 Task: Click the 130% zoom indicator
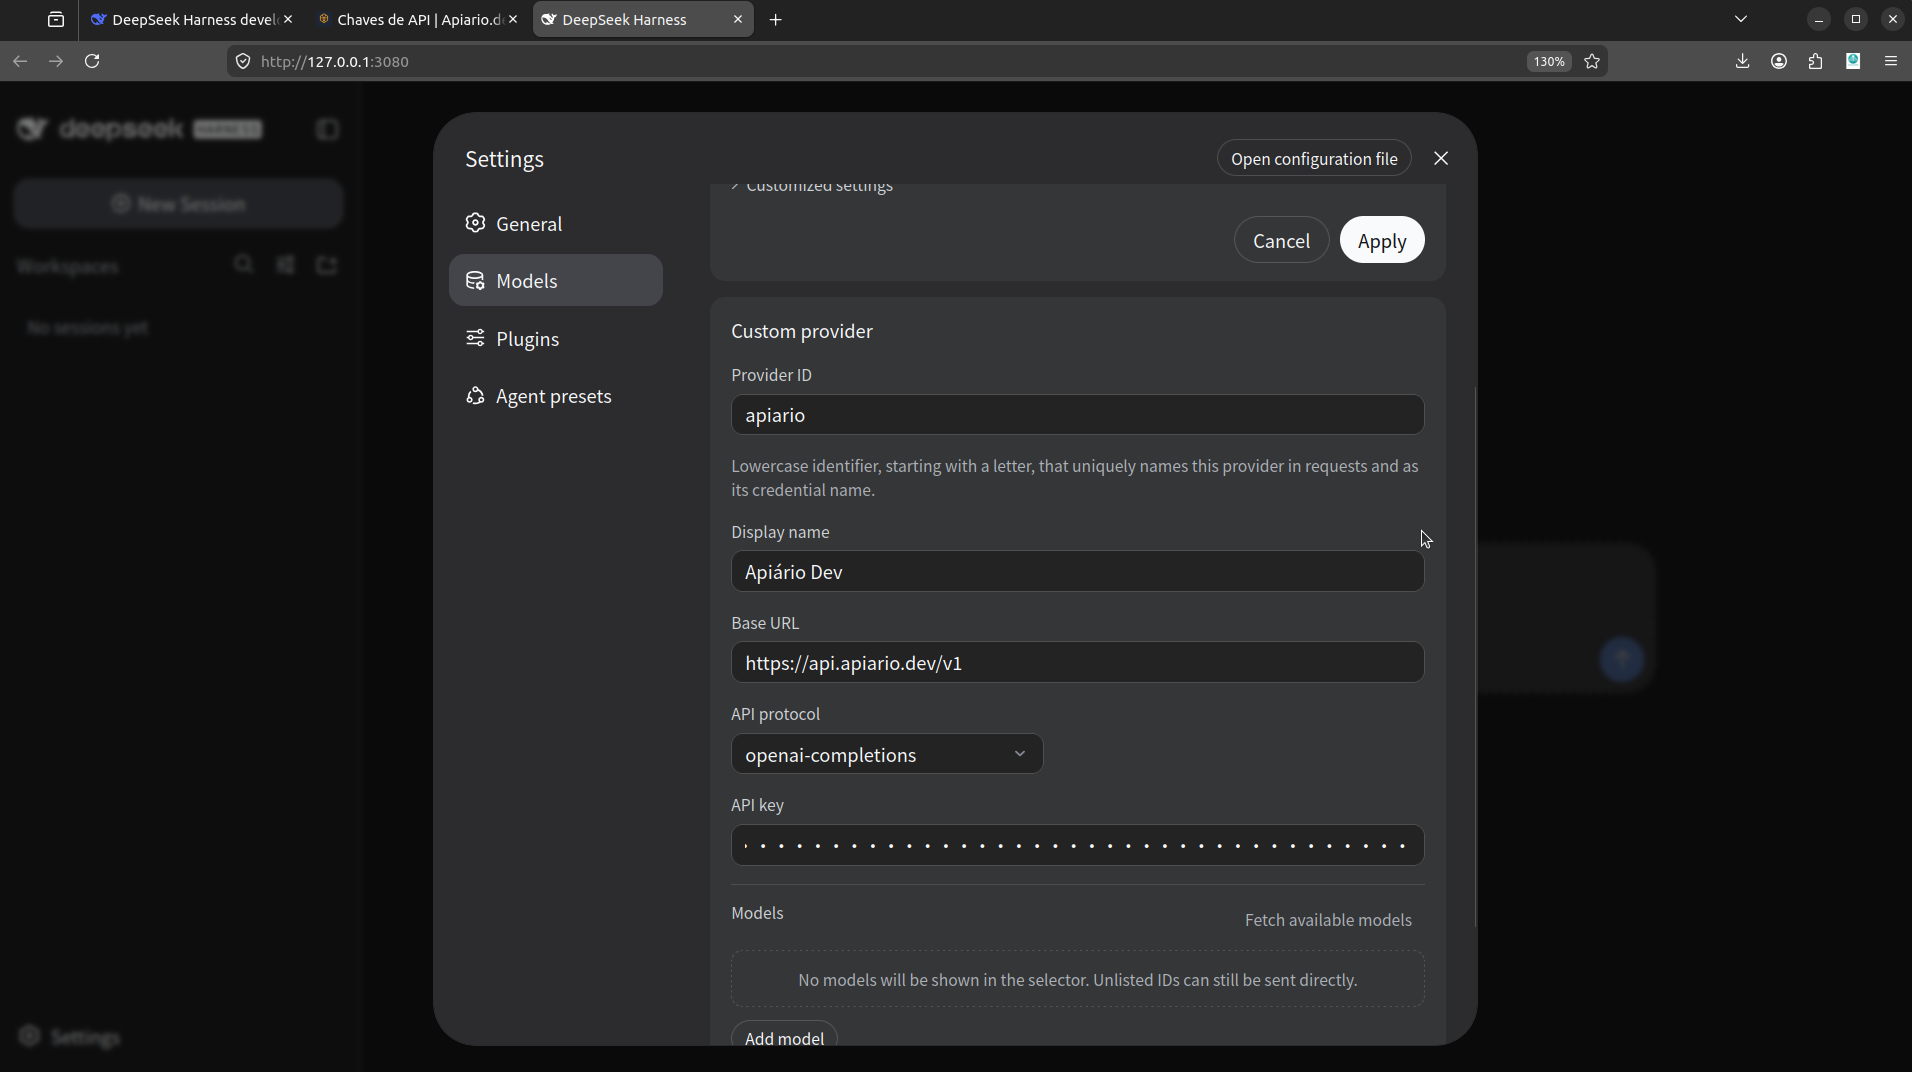[1549, 61]
